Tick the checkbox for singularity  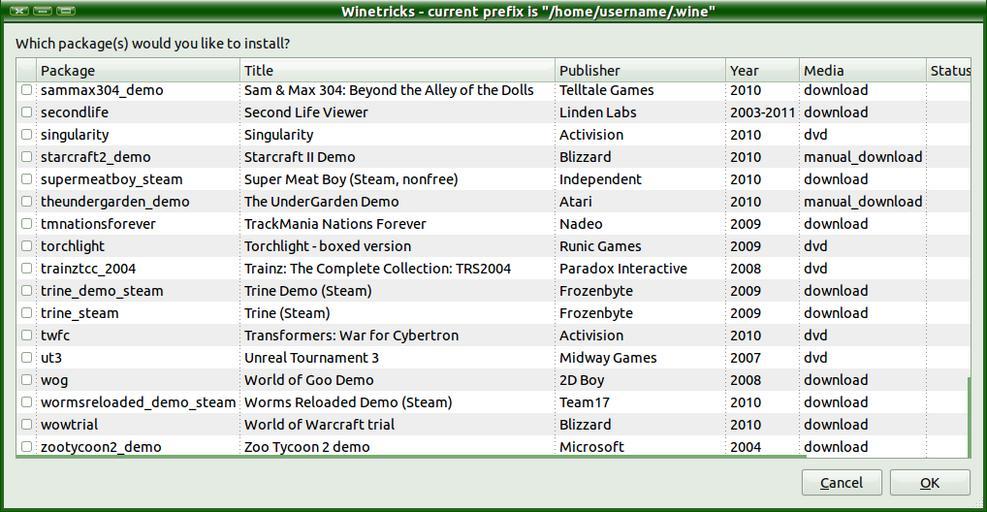point(27,134)
